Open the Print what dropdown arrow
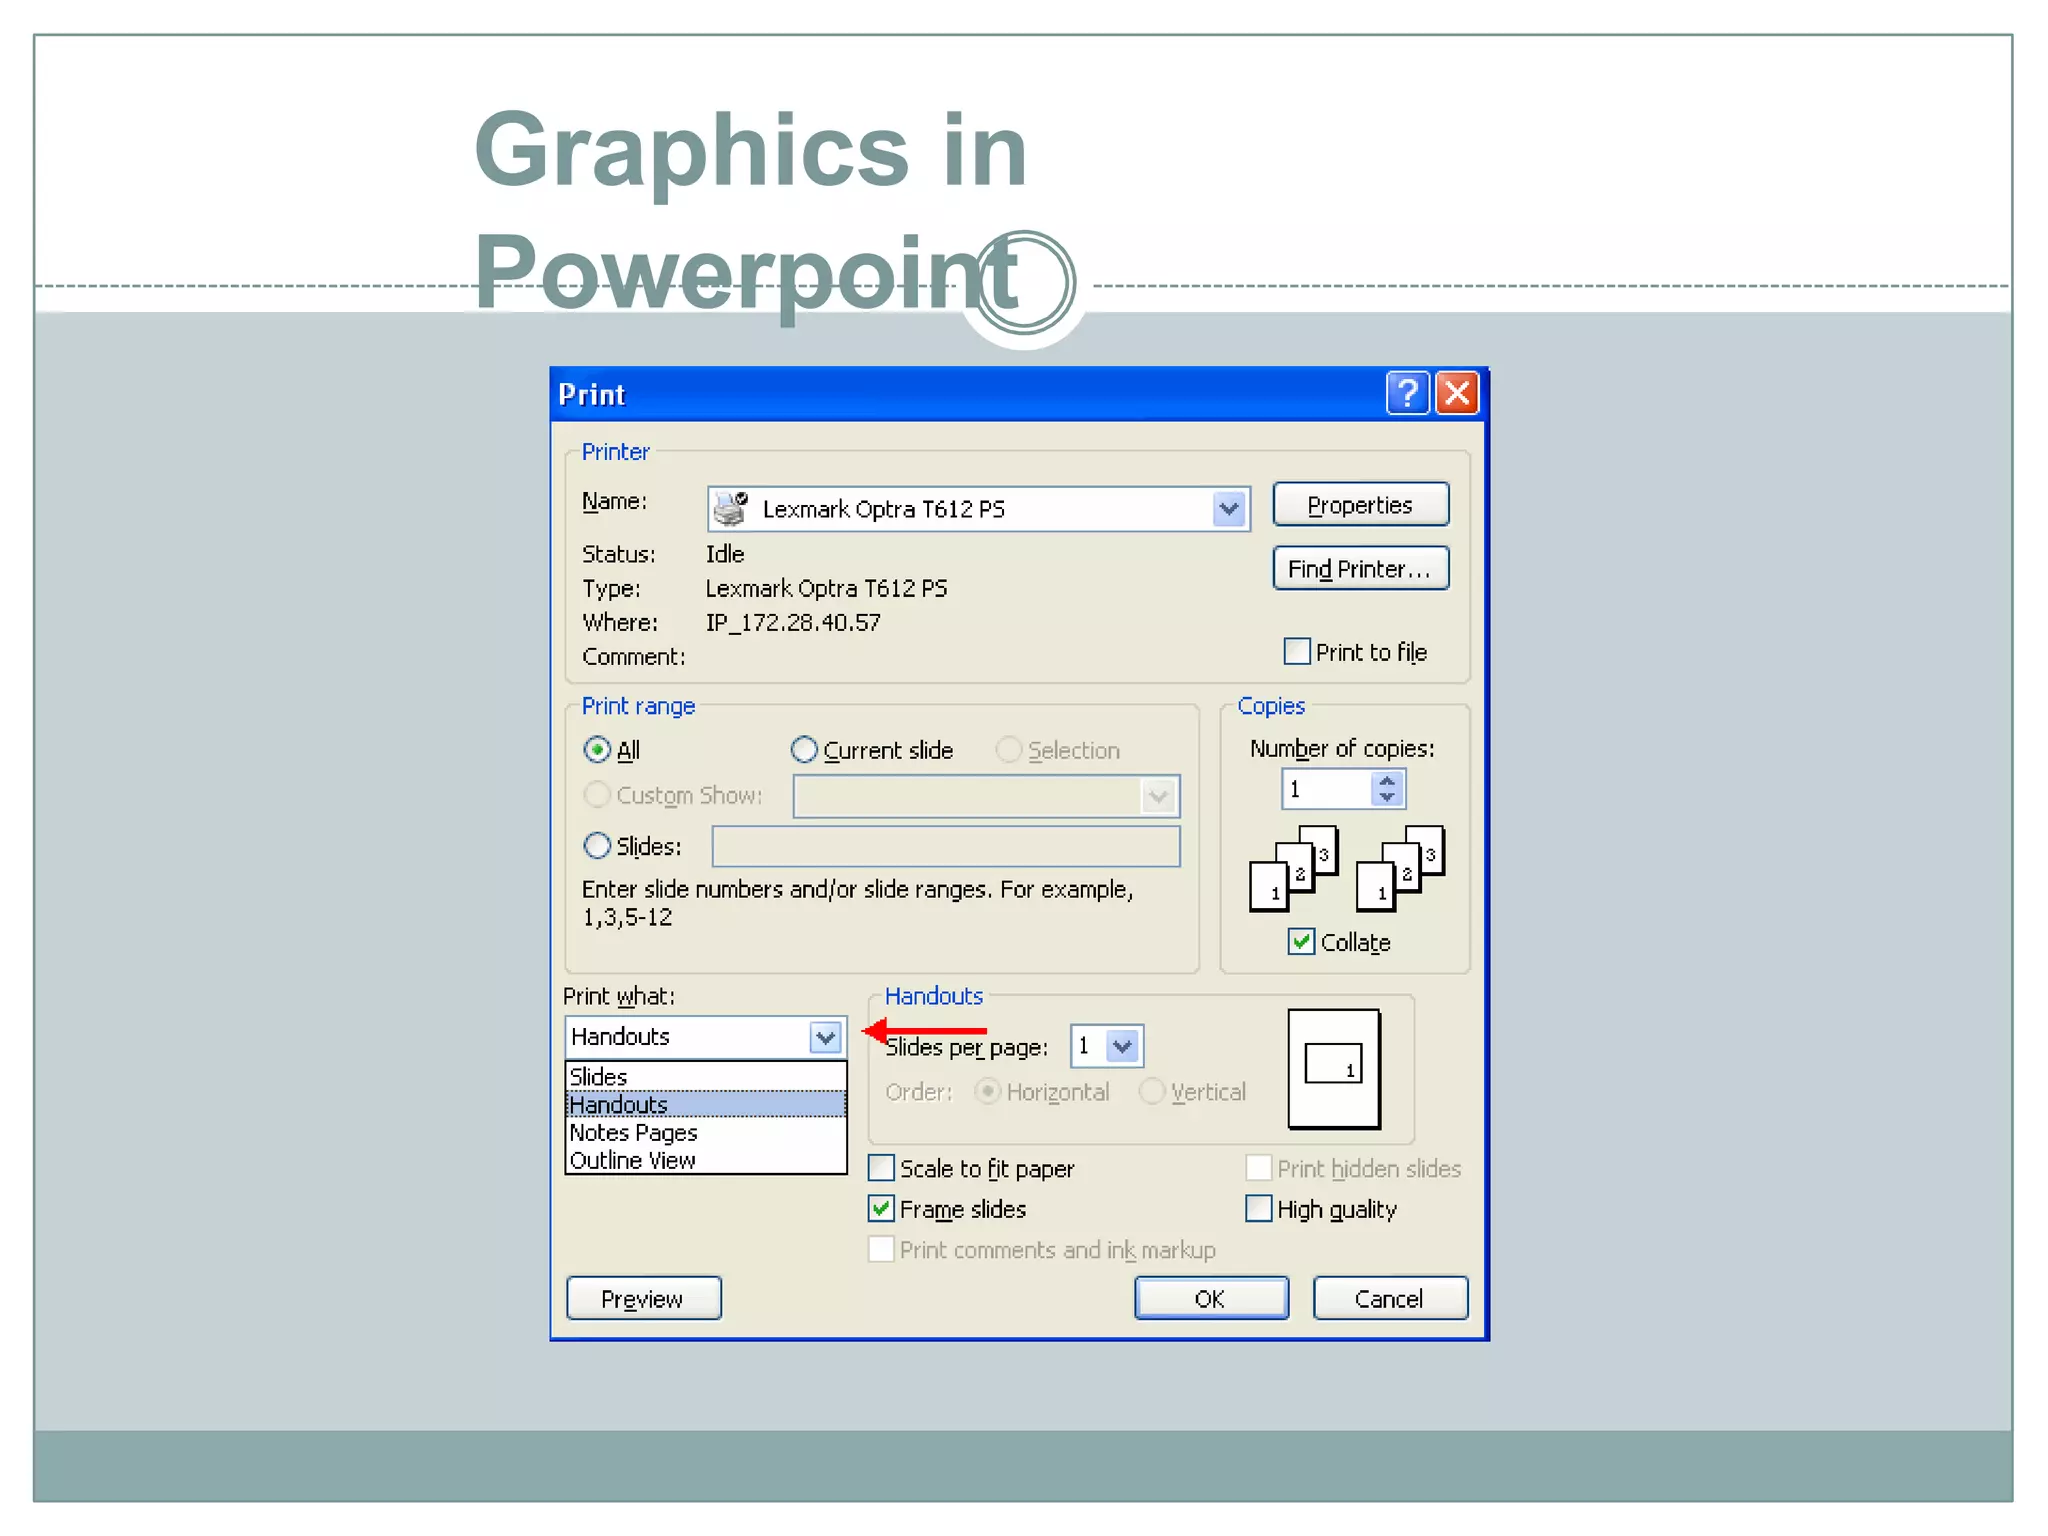 (825, 1037)
